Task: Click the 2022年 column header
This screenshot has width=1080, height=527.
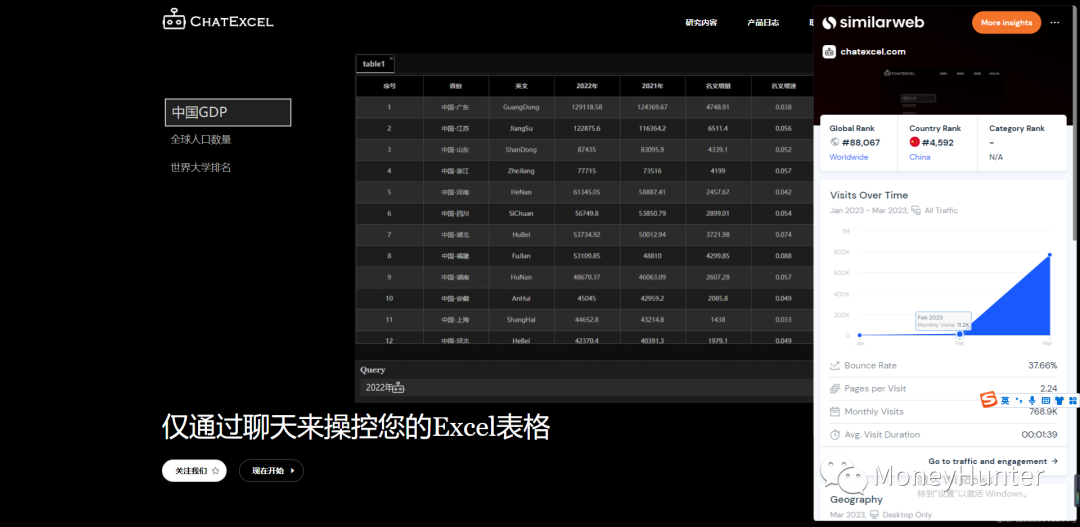Action: click(587, 86)
